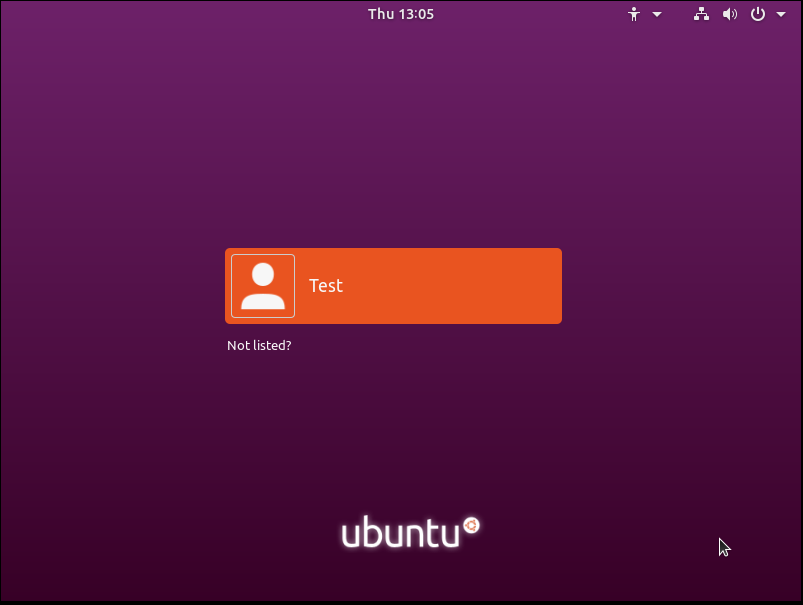The height and width of the screenshot is (605, 803).
Task: Expand the accessibility menu dropdown arrow
Action: coord(657,15)
